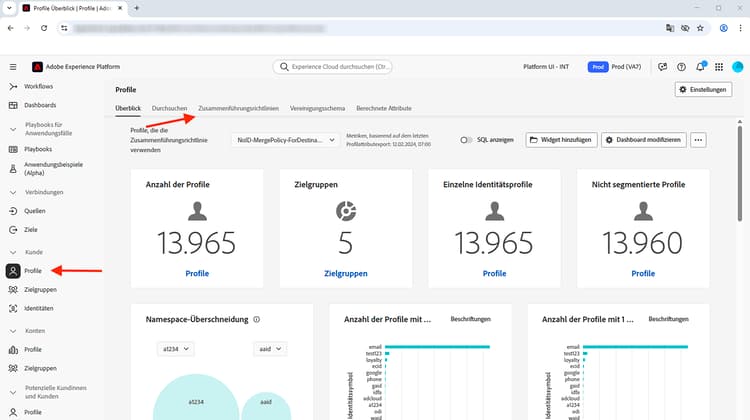Click the Namespace-Überschneidung info icon
Image resolution: width=750 pixels, height=420 pixels.
pyautogui.click(x=256, y=320)
